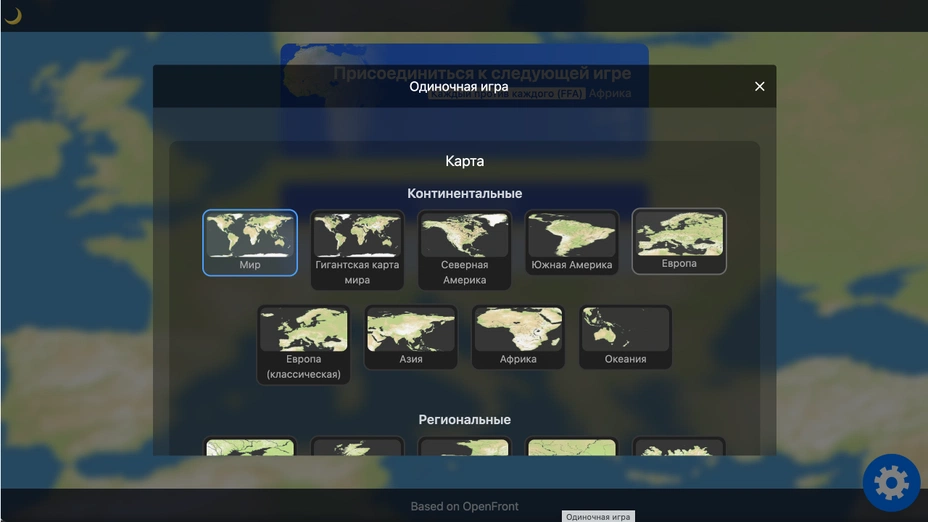
Task: Select the Южная Америка map thumbnail
Action: click(x=572, y=242)
